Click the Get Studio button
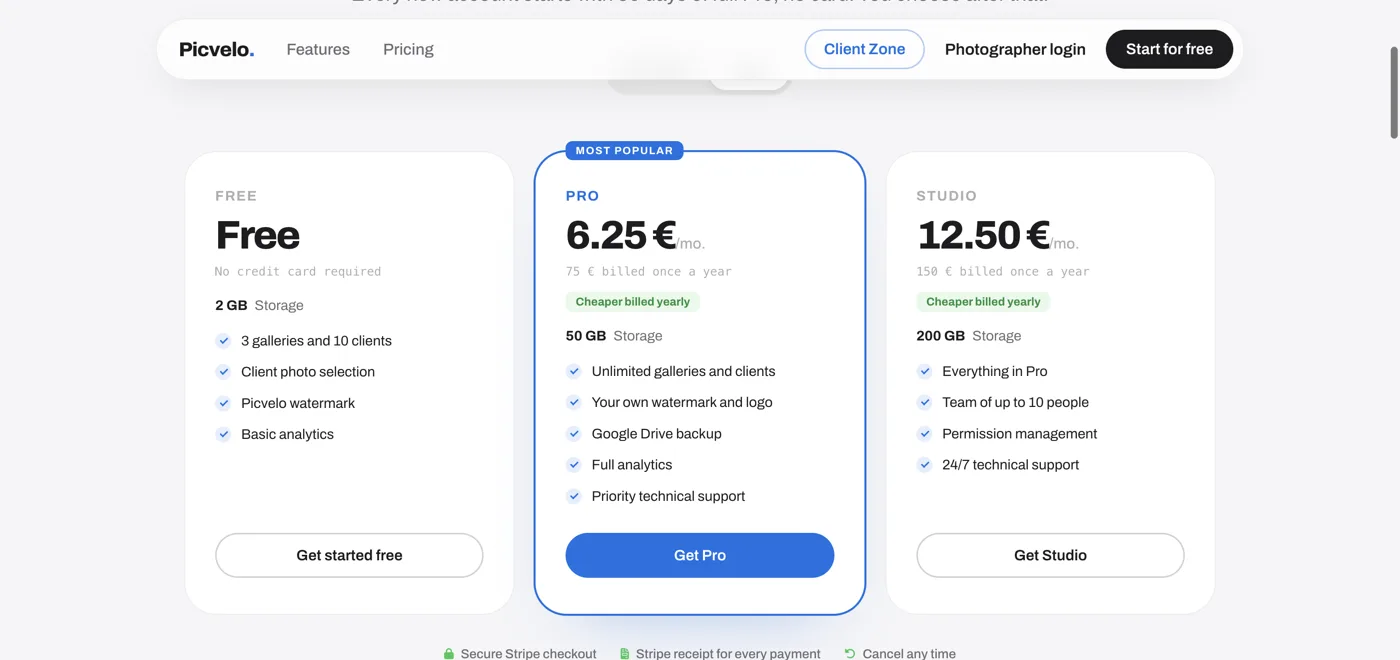The width and height of the screenshot is (1400, 660). pyautogui.click(x=1050, y=555)
